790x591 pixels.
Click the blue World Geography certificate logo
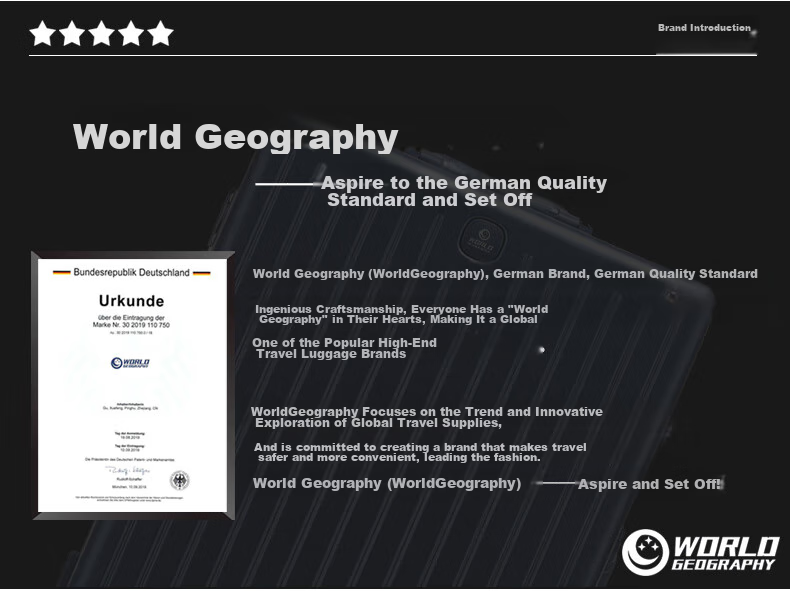point(130,363)
